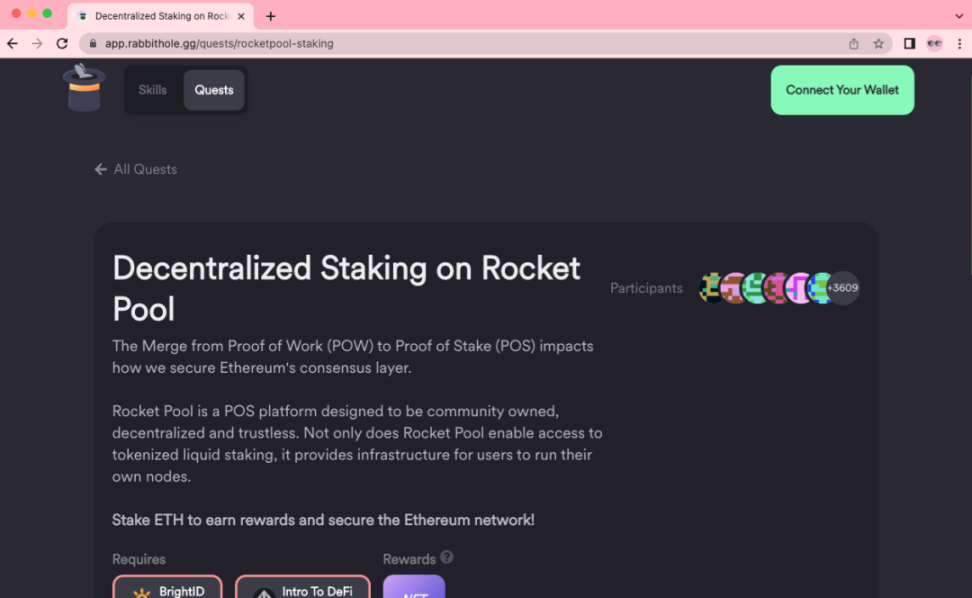The width and height of the screenshot is (972, 598).
Task: Open the +3609 participants counter
Action: click(x=843, y=288)
